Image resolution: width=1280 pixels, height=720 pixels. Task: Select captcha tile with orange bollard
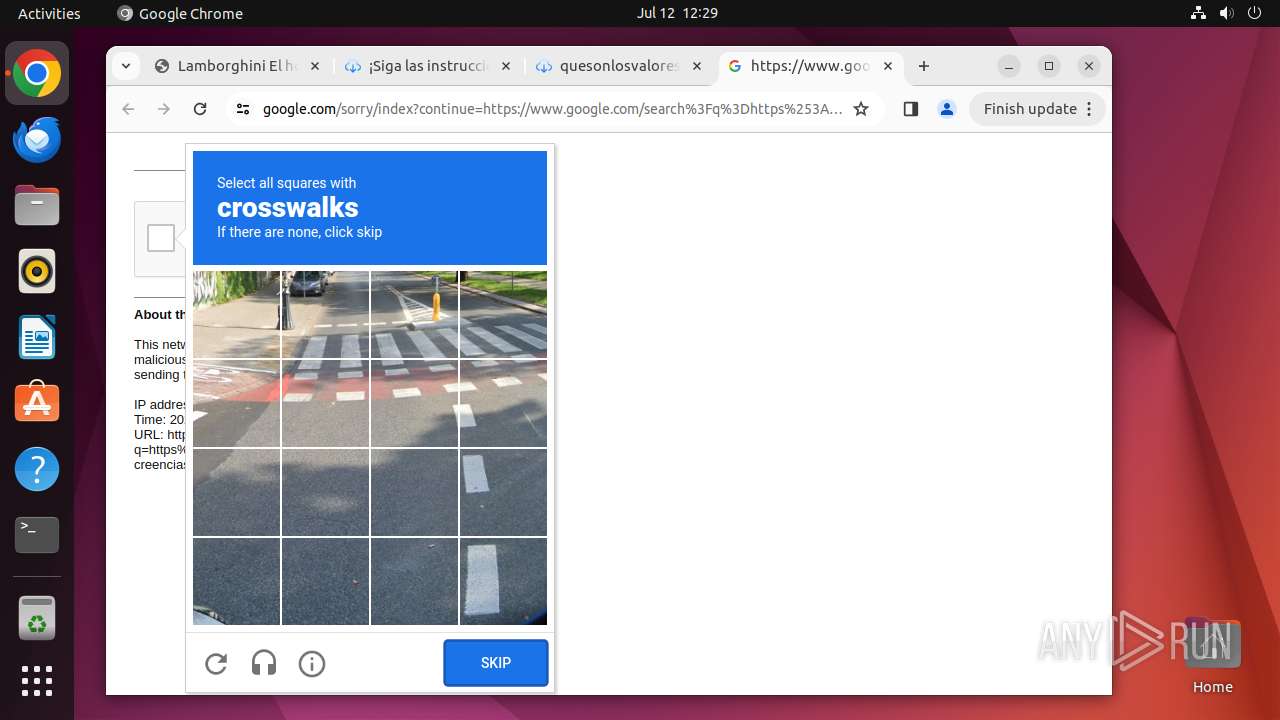[414, 314]
